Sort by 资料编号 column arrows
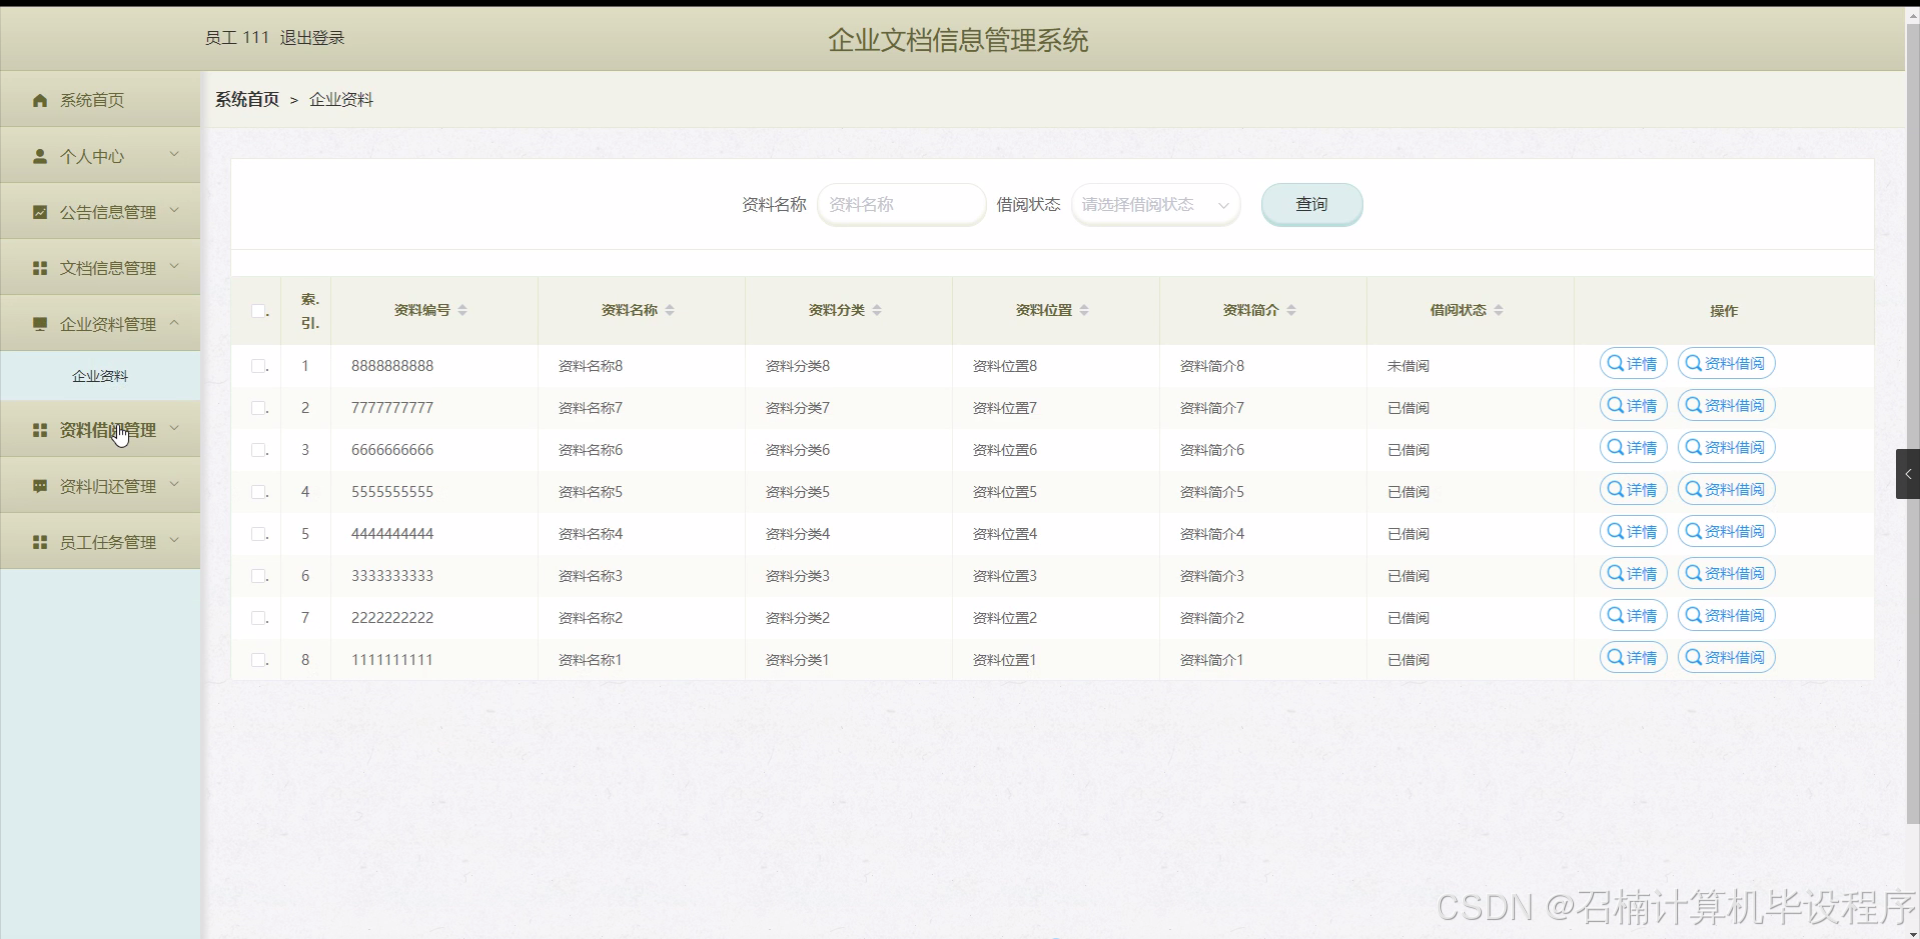The height and width of the screenshot is (939, 1920). coord(462,310)
